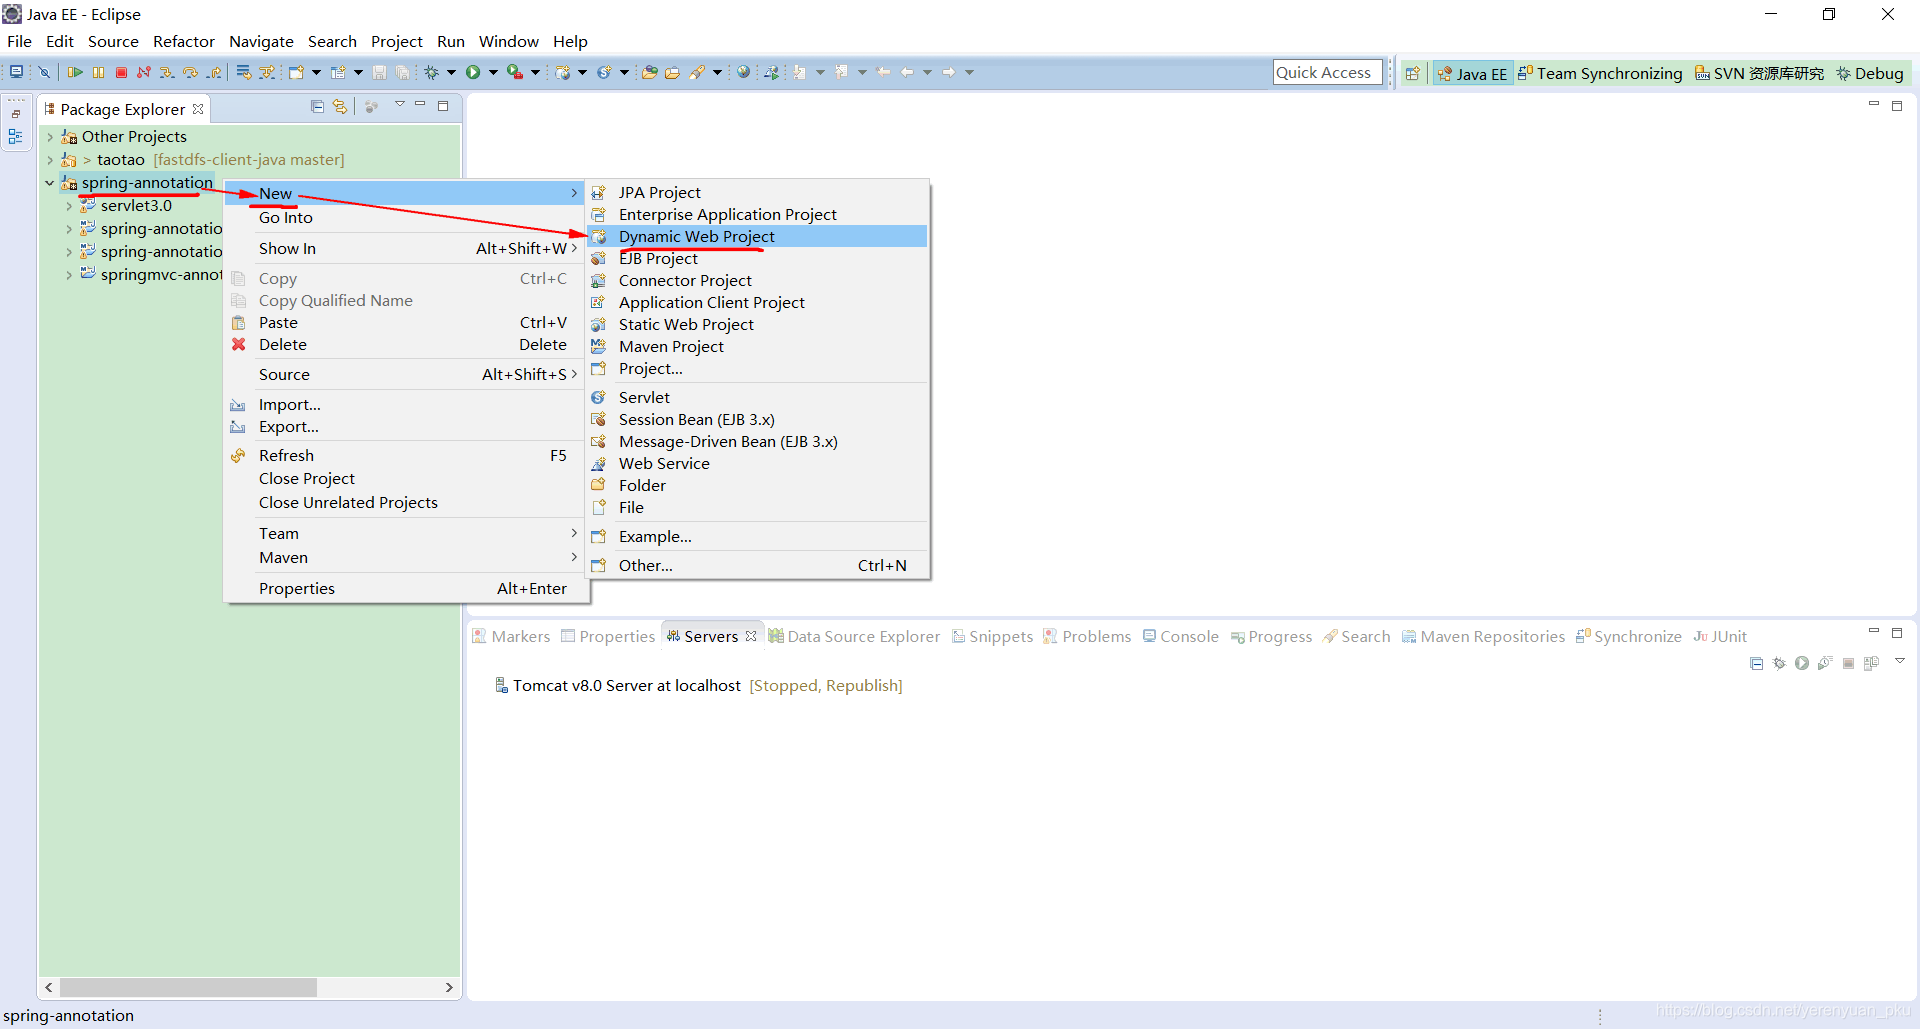Select springmvc-annot project in tree
Viewport: 1920px width, 1029px height.
tap(151, 275)
